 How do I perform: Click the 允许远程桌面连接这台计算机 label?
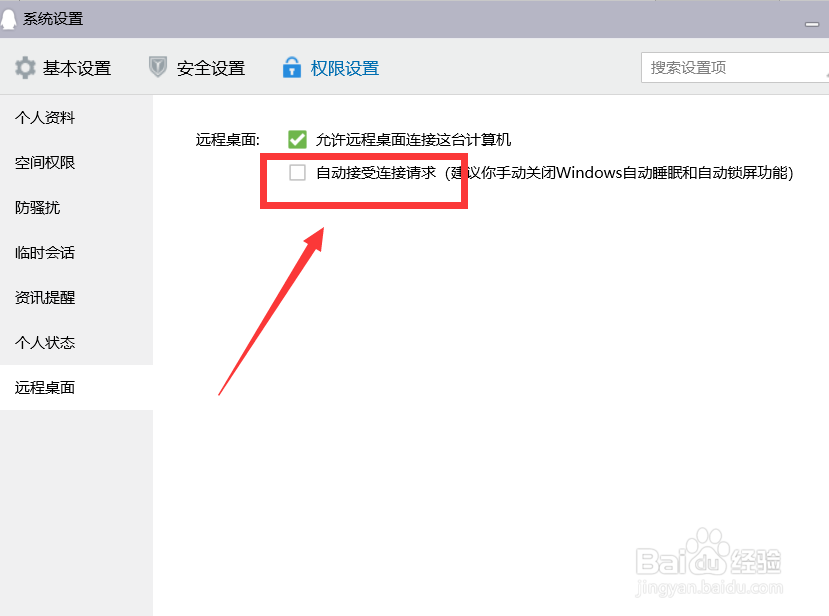(x=413, y=140)
